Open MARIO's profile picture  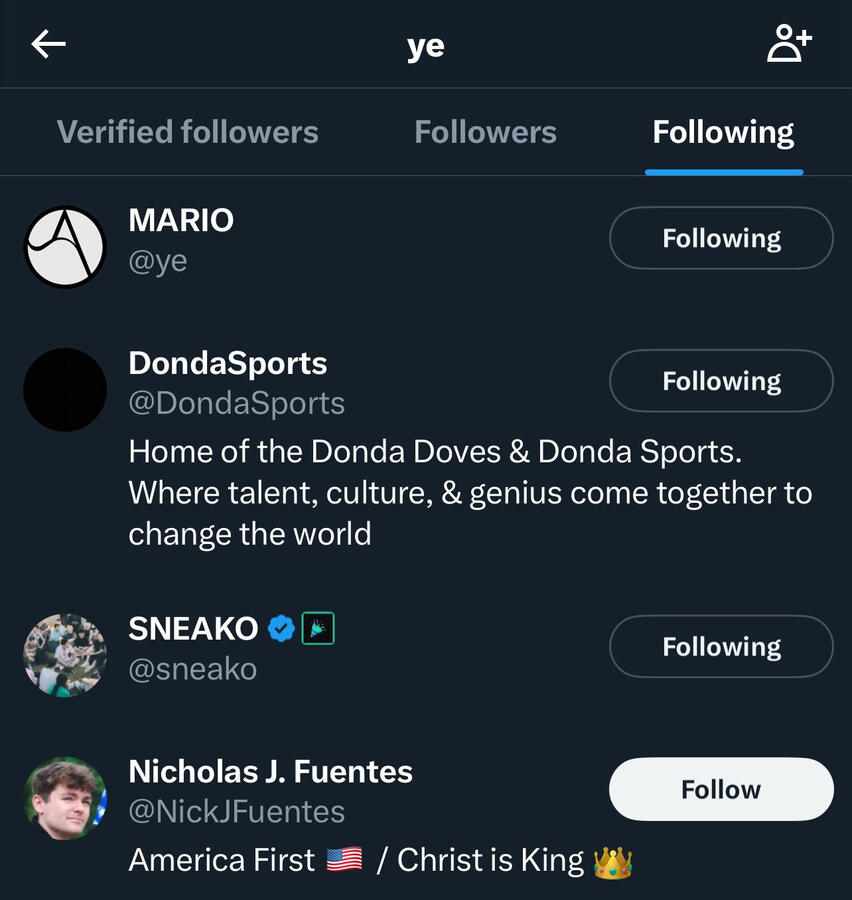tap(65, 247)
